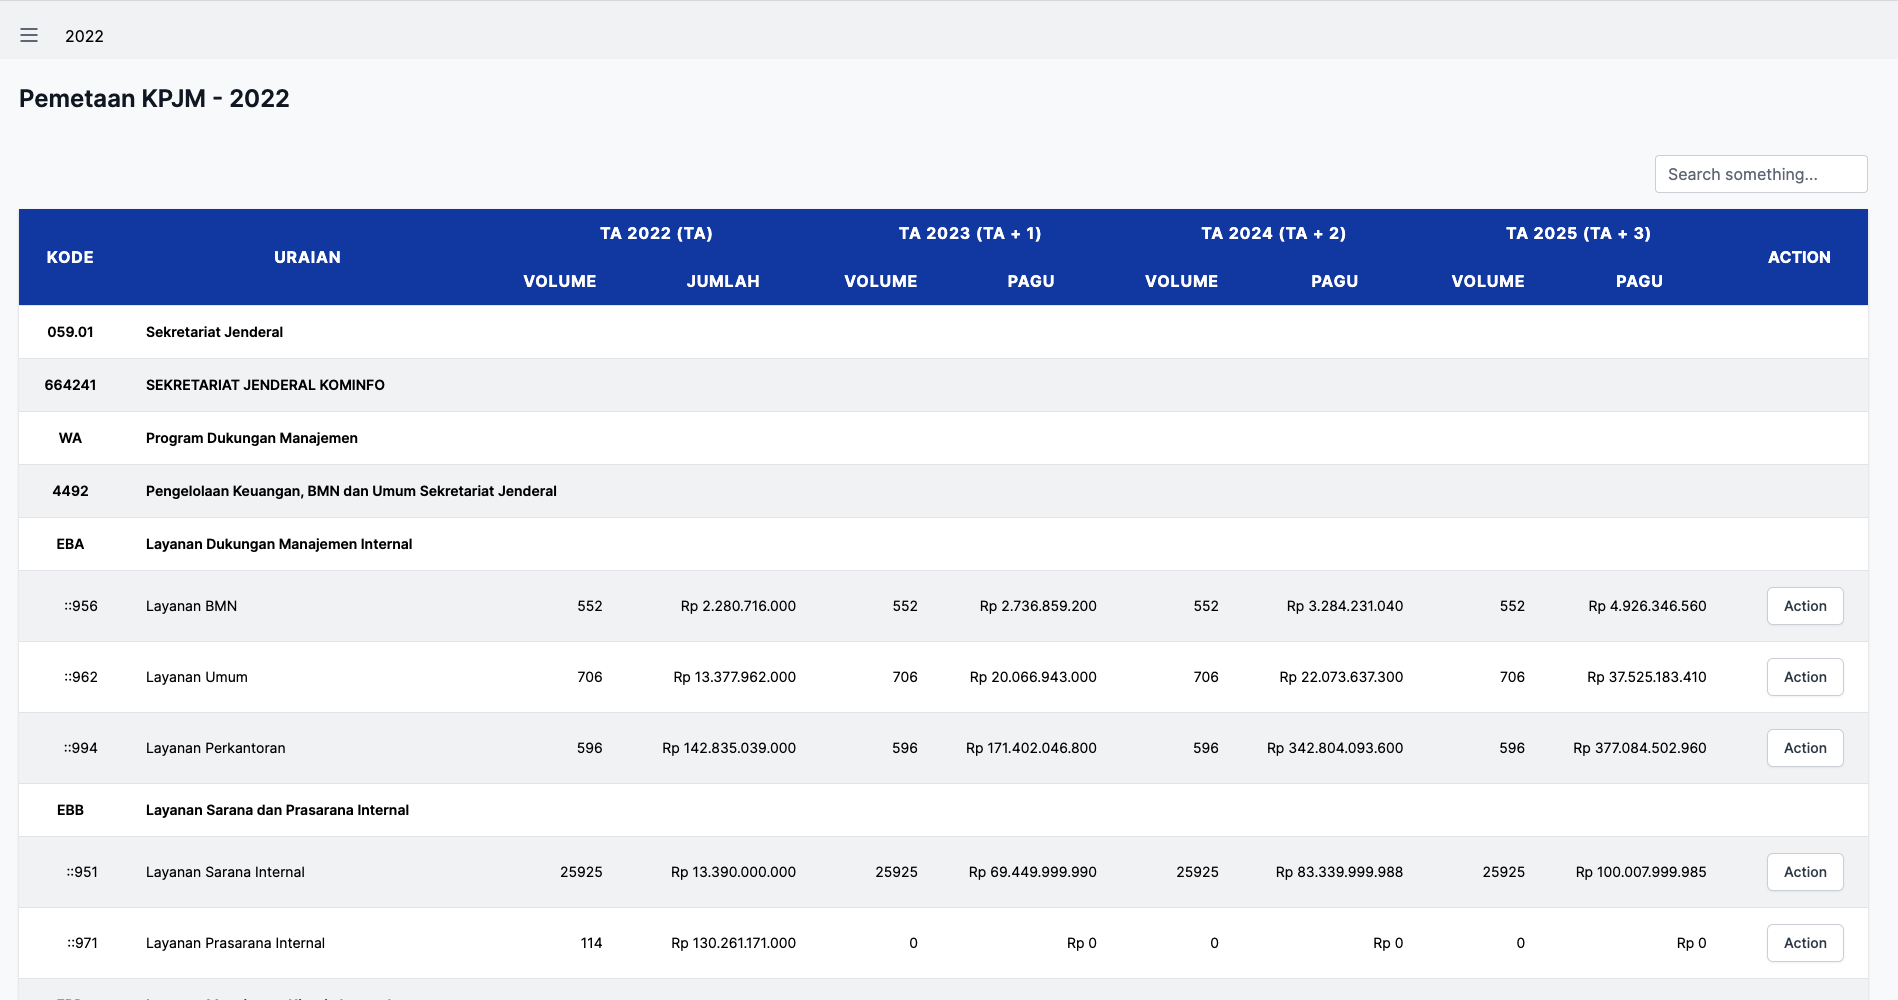Open Action for Layanan Perkantoran row

click(x=1804, y=748)
